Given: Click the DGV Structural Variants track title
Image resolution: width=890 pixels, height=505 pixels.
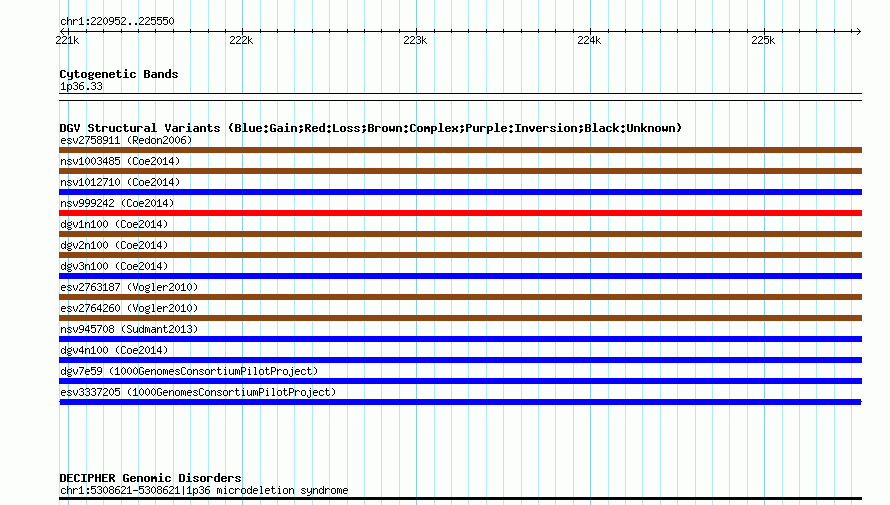Looking at the screenshot, I should pos(371,128).
